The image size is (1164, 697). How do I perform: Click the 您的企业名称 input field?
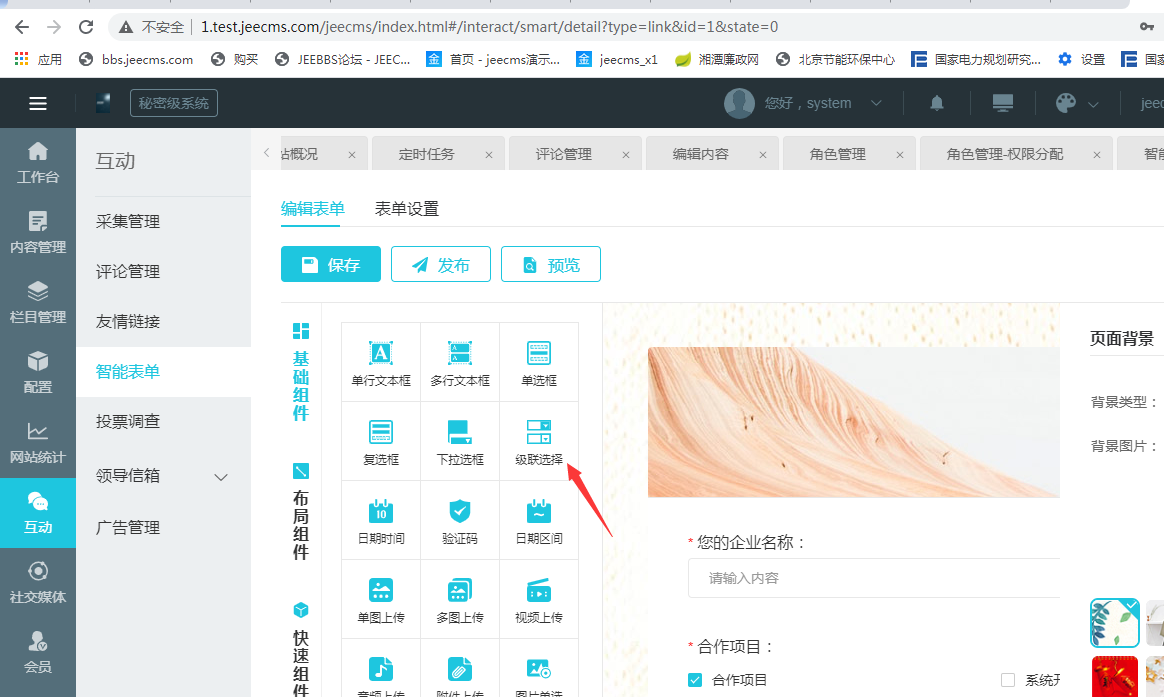tap(874, 578)
